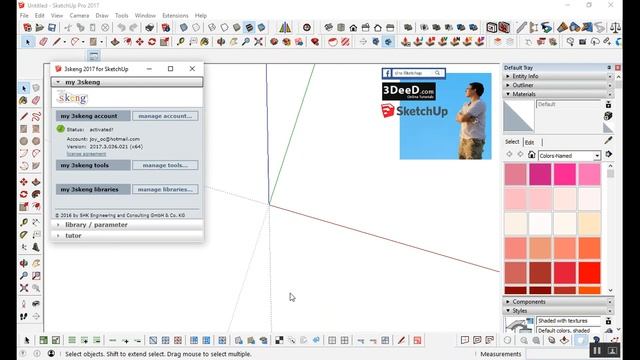Open the Draw menu
This screenshot has width=640, height=360.
pos(102,16)
